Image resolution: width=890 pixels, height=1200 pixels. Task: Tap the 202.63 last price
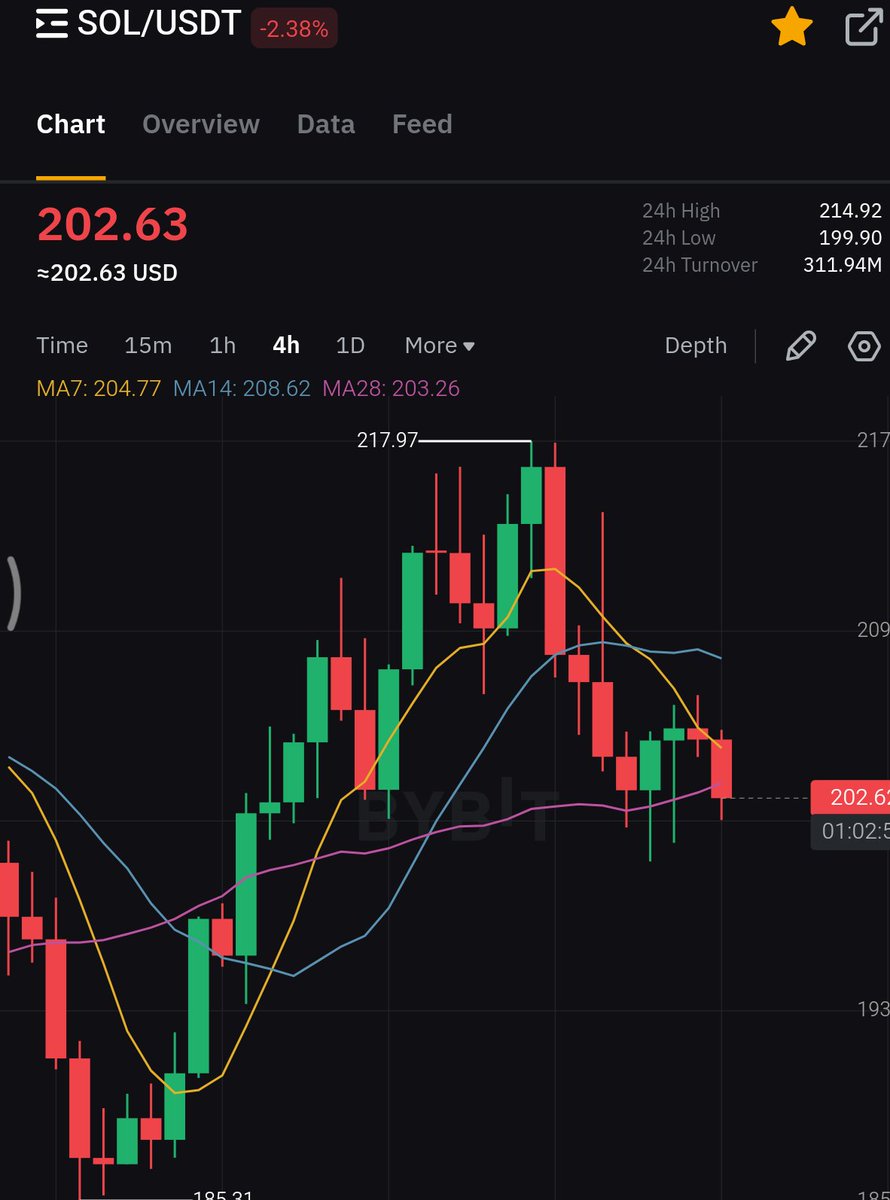point(112,225)
